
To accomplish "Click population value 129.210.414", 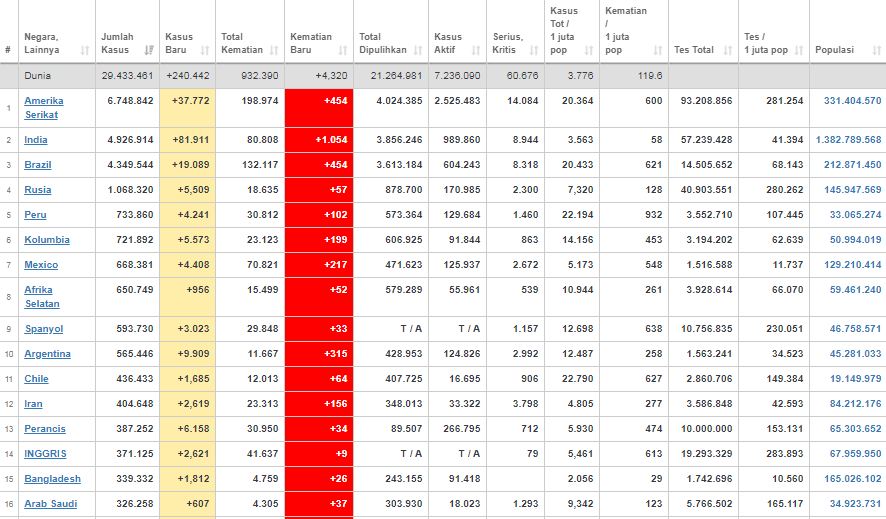I will [852, 264].
